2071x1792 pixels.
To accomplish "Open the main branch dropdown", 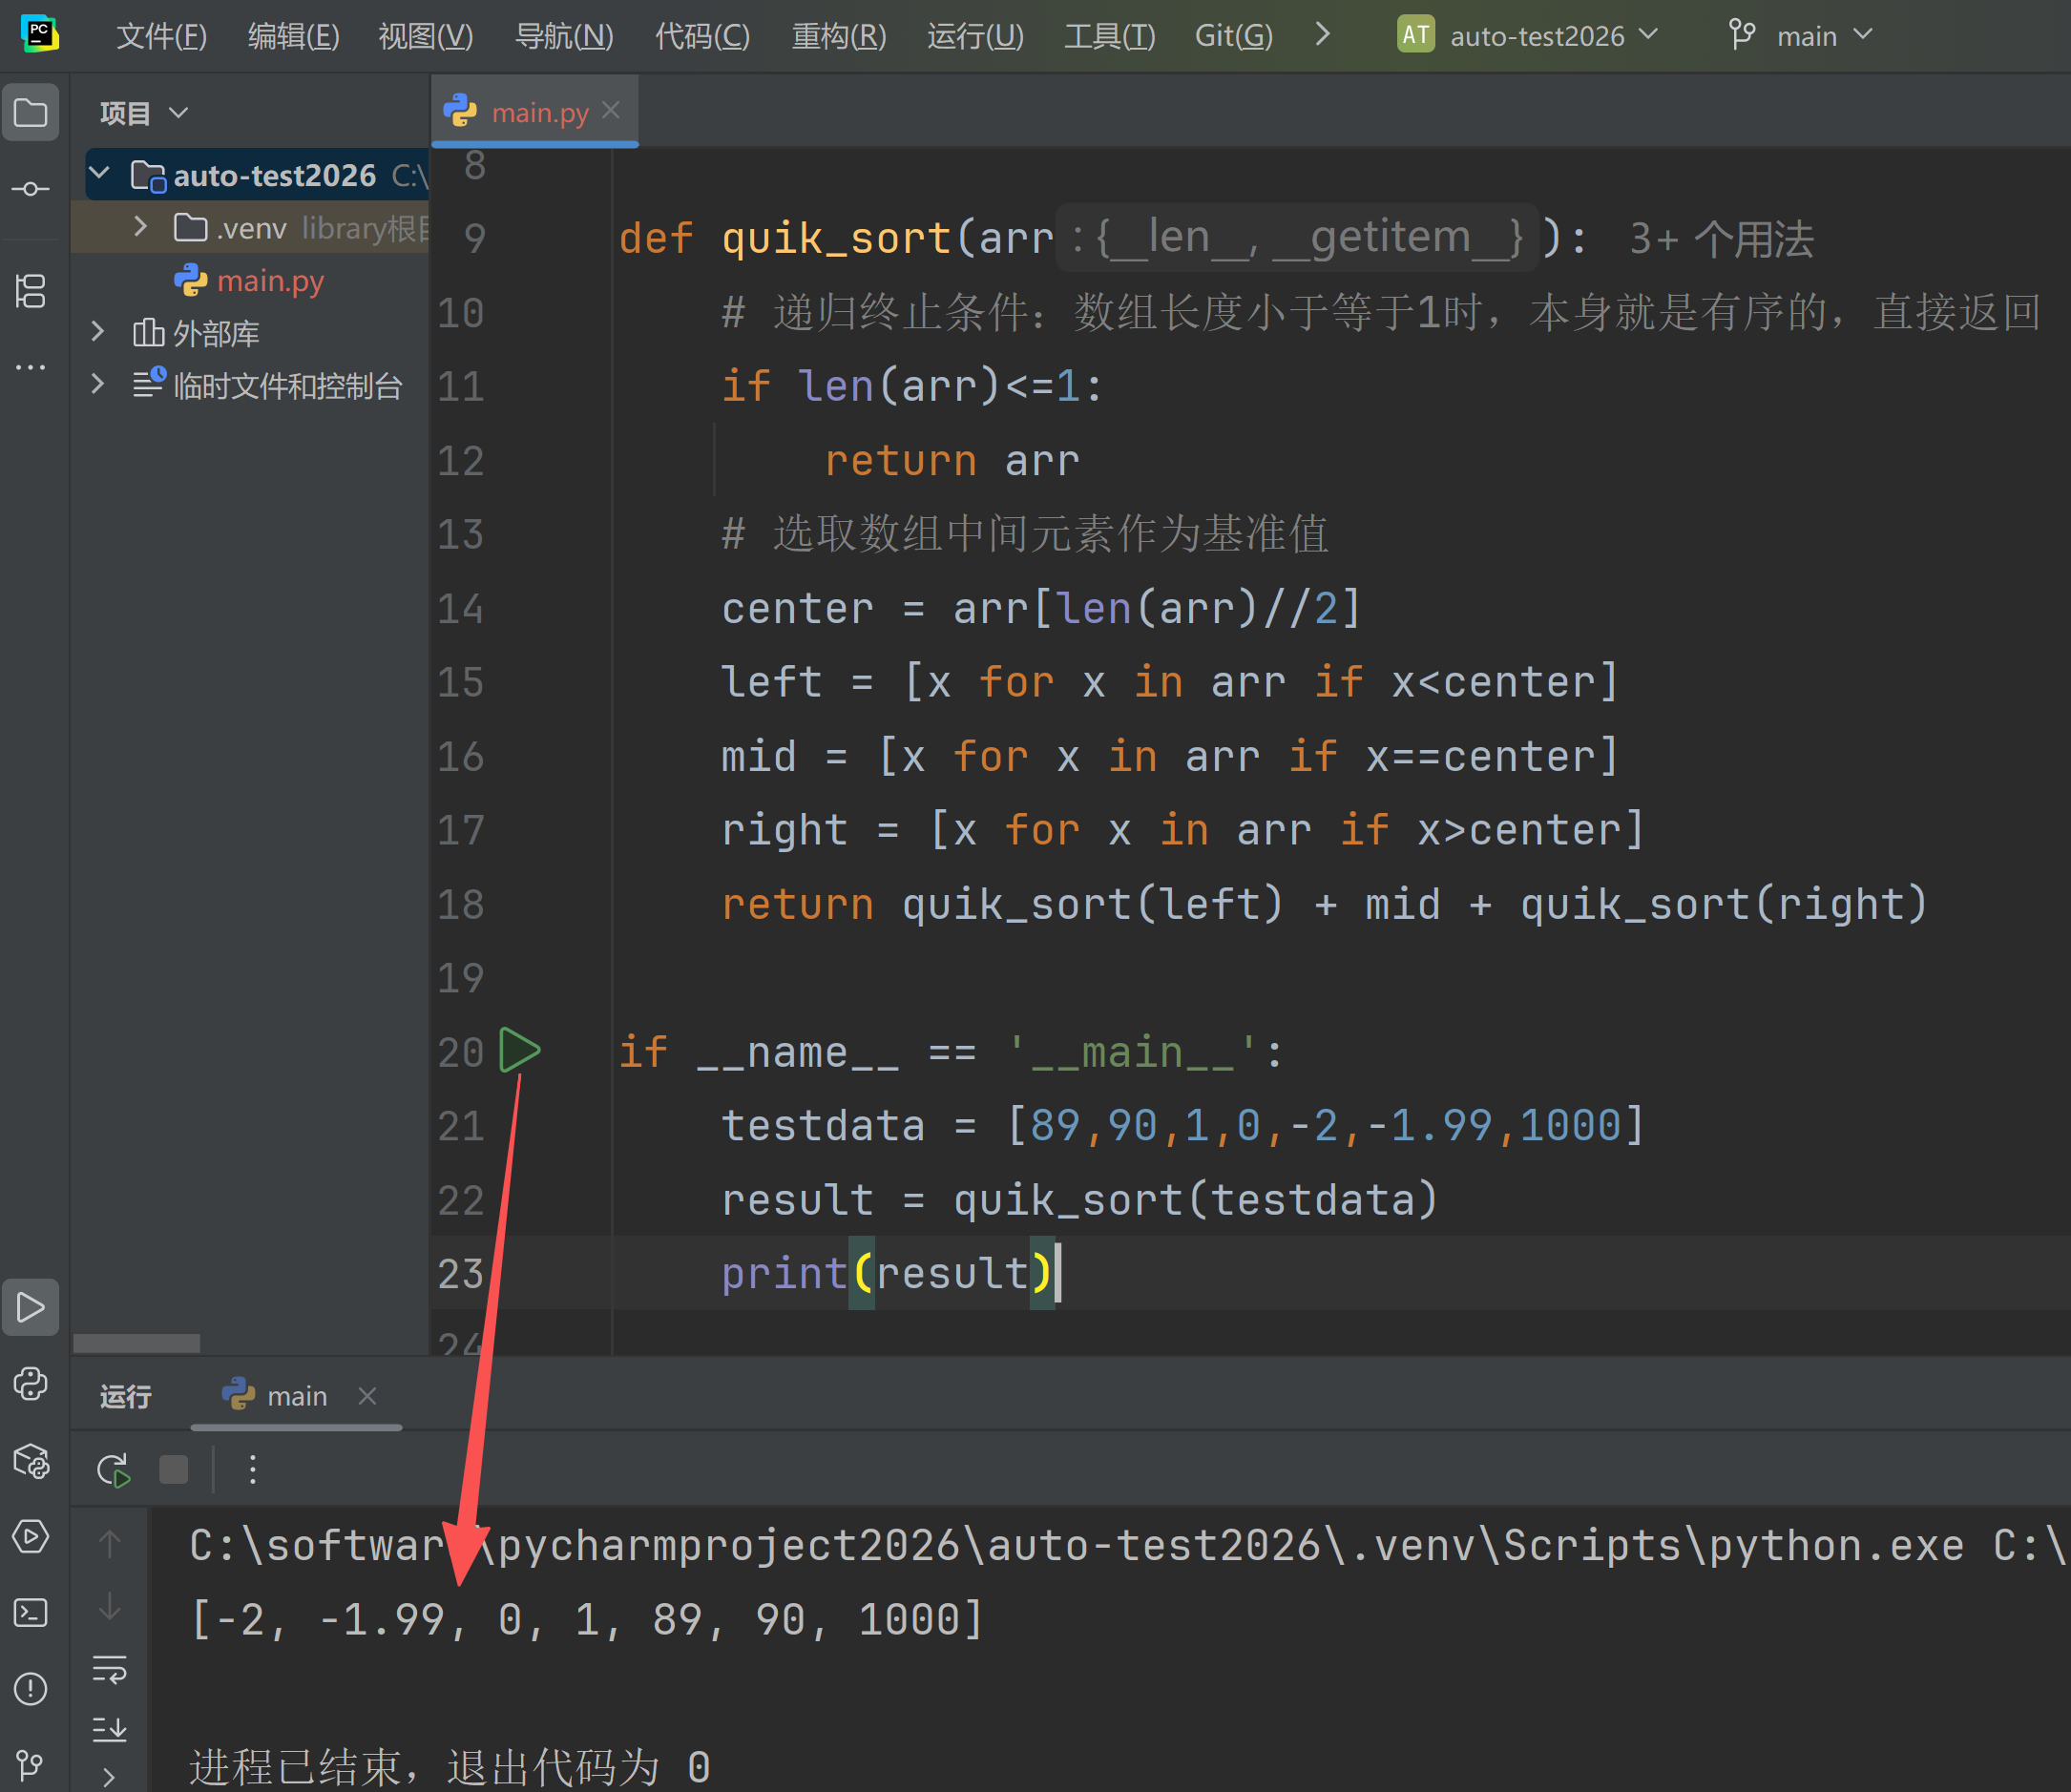I will pos(1800,36).
